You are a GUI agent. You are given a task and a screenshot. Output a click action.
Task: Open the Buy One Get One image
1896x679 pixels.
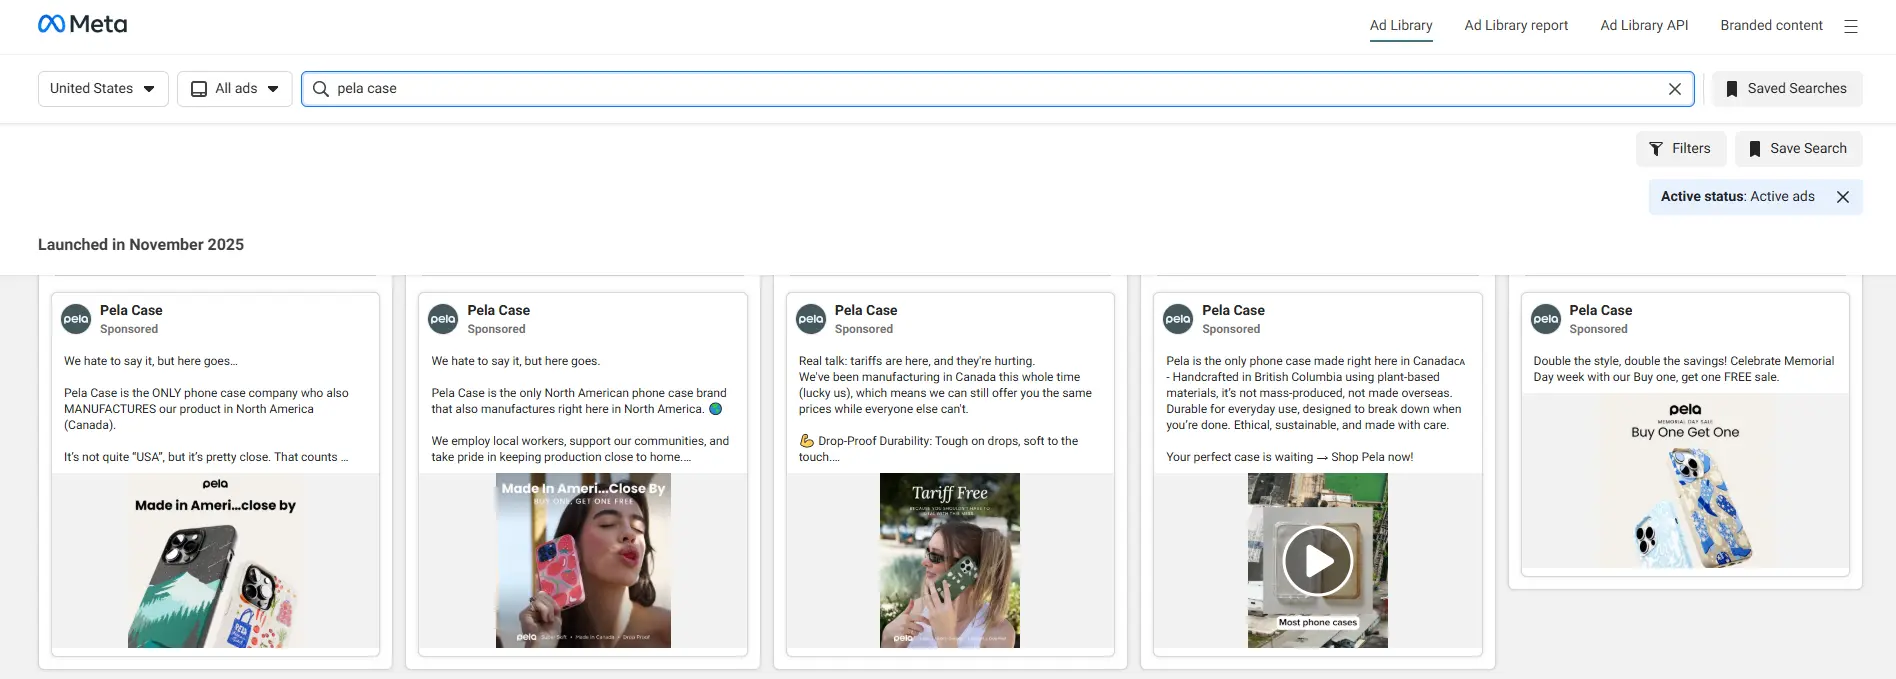point(1685,481)
